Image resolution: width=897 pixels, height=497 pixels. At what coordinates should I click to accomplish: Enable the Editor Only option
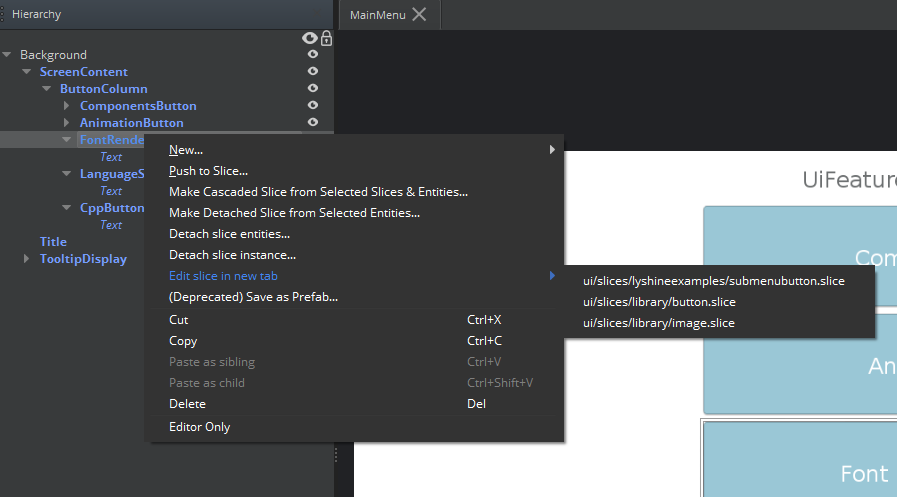point(199,427)
